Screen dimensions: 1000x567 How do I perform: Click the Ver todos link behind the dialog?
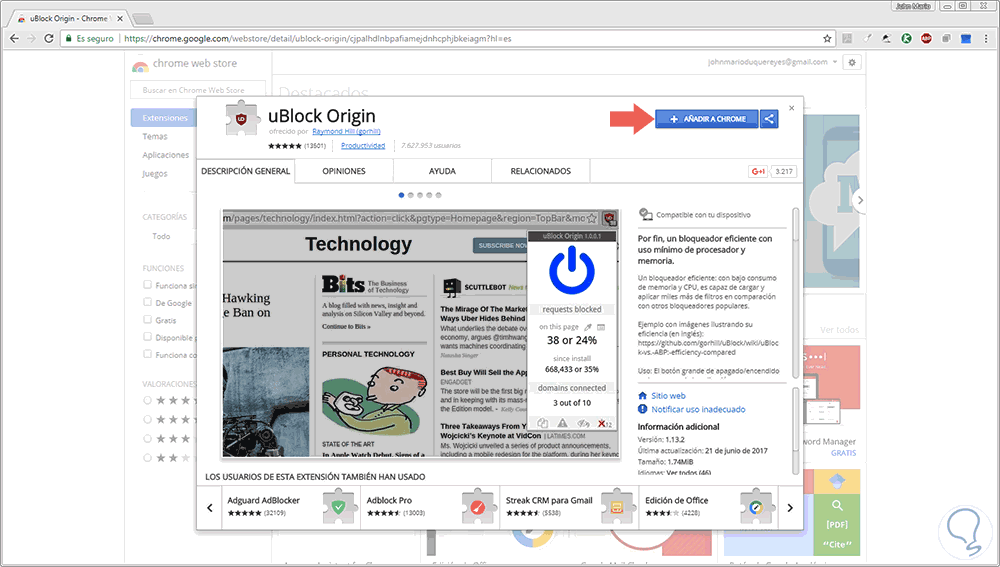pos(839,330)
